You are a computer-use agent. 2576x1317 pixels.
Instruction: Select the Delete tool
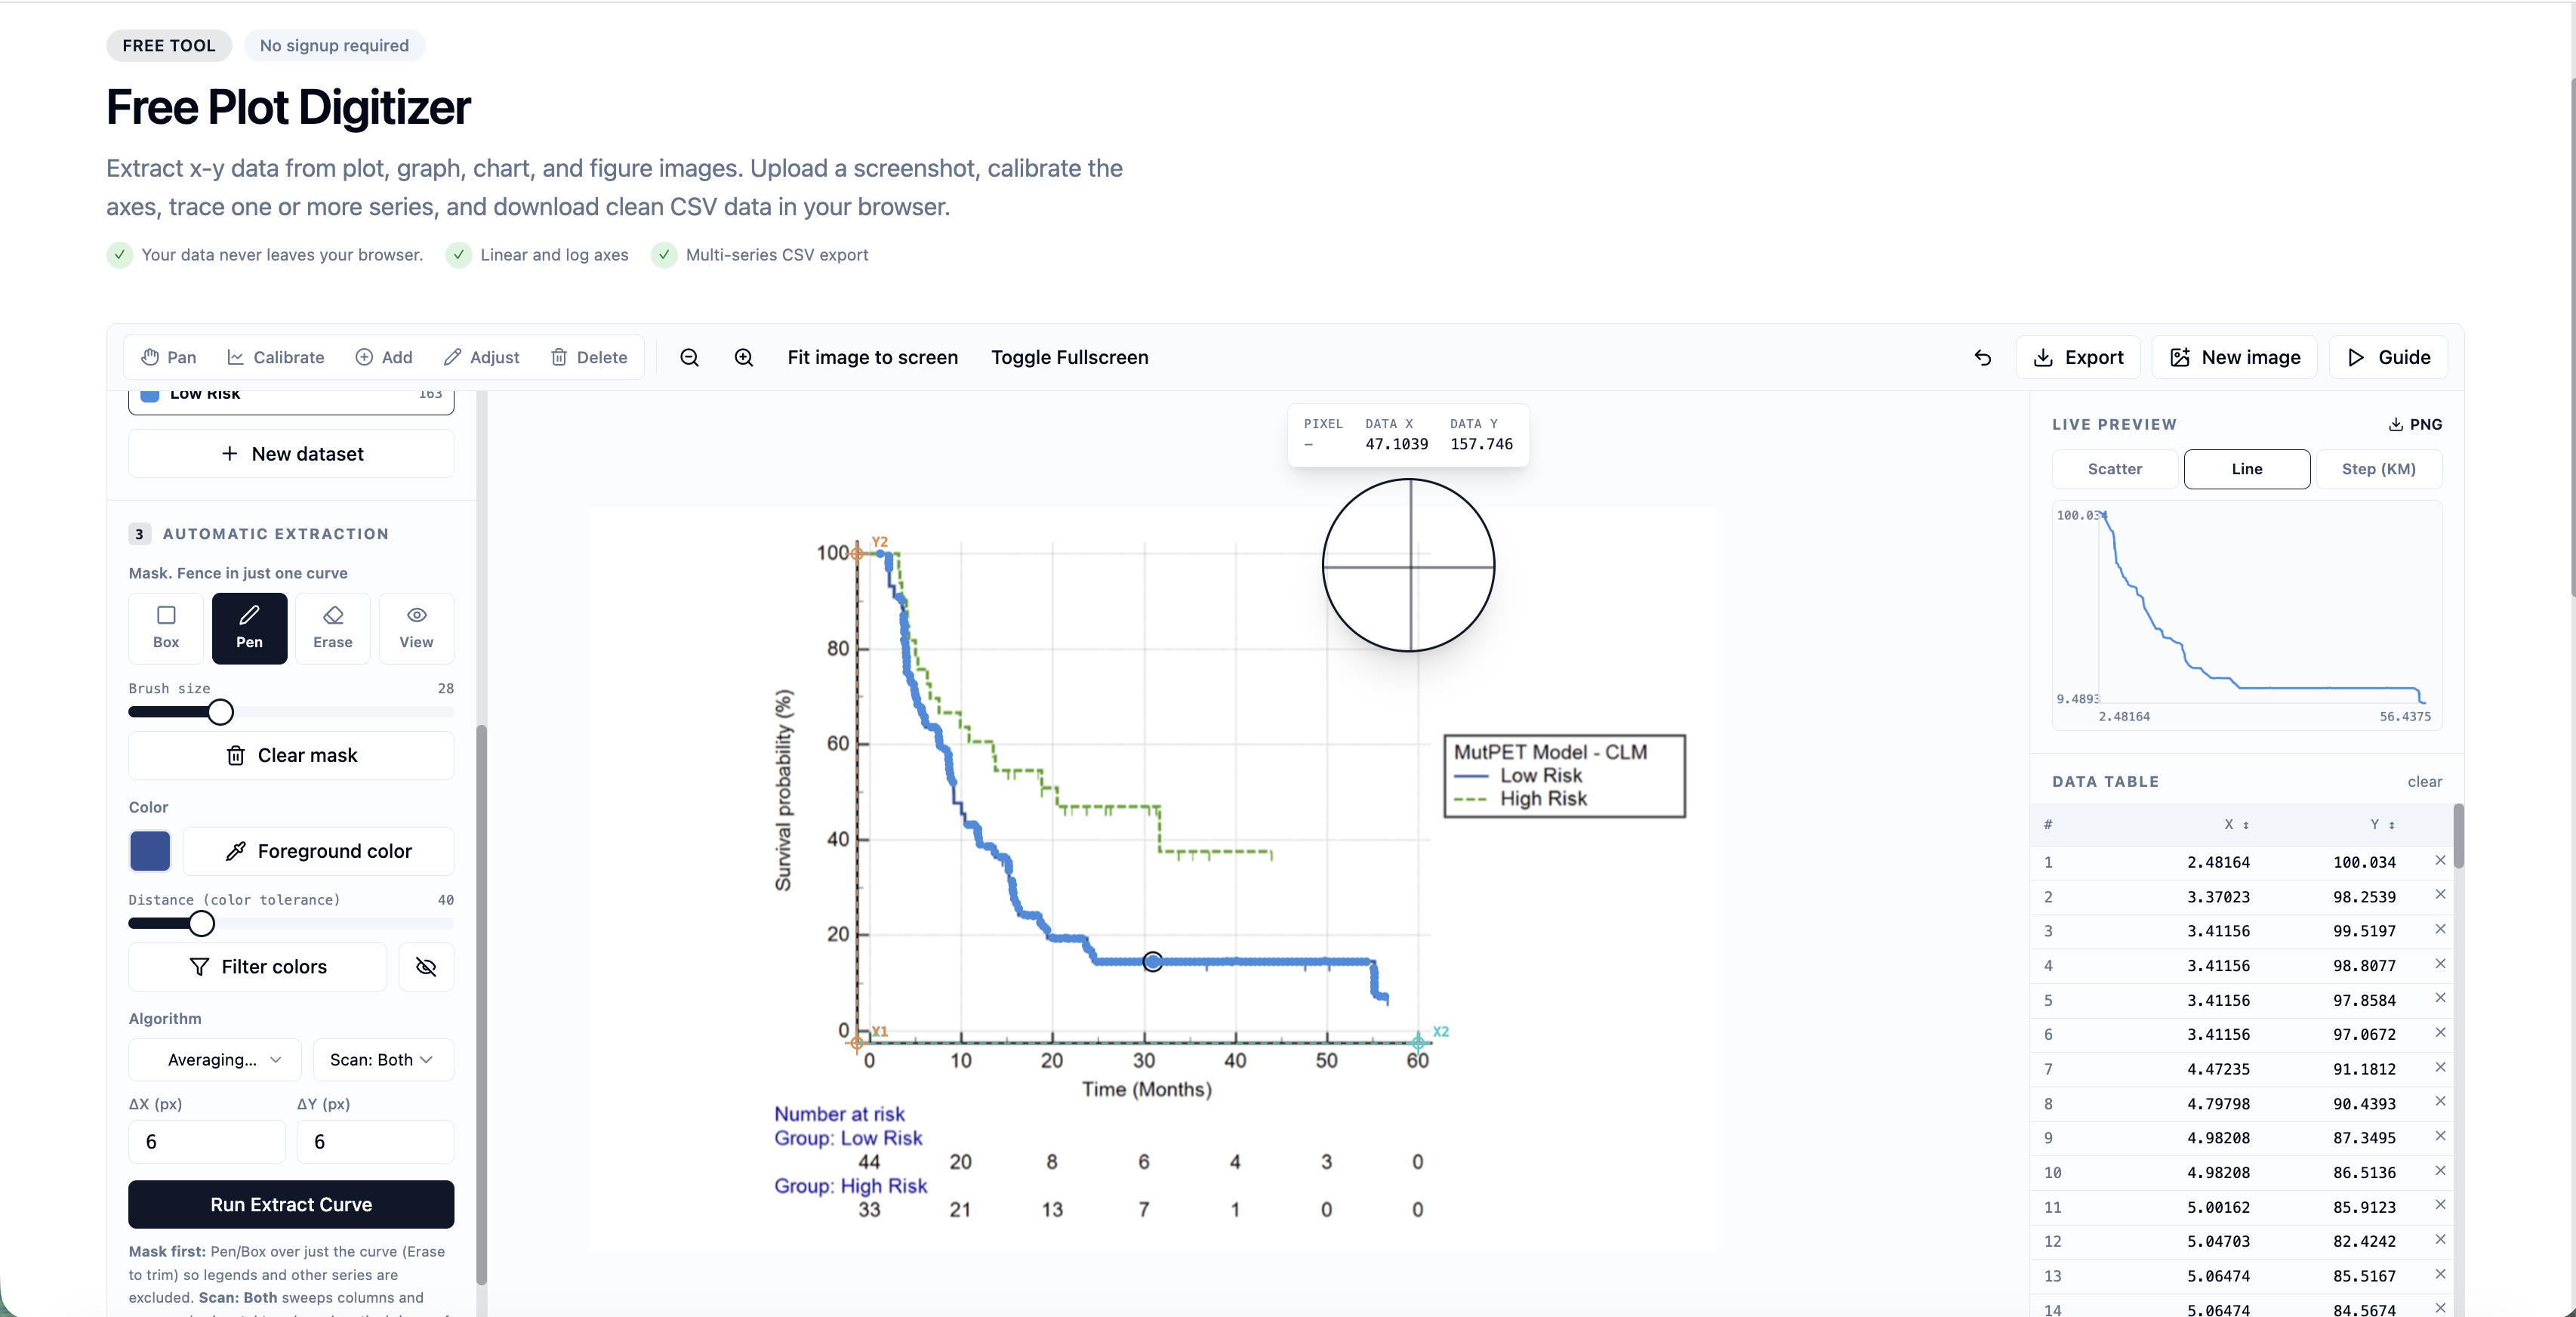[x=589, y=357]
